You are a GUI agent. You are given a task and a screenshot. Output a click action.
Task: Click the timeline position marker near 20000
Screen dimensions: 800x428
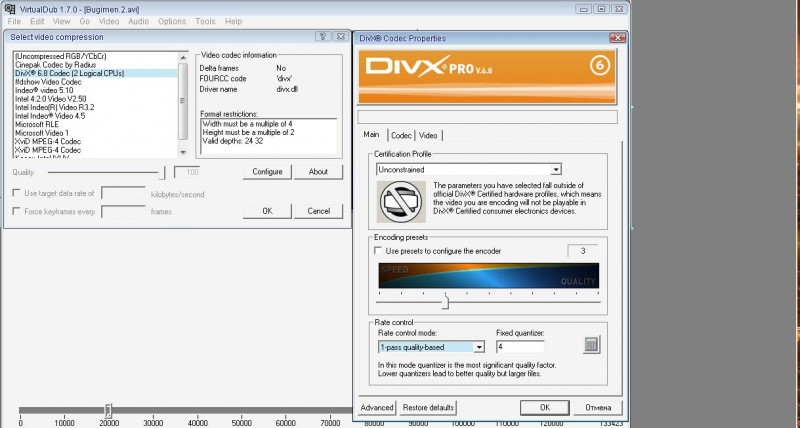[108, 410]
